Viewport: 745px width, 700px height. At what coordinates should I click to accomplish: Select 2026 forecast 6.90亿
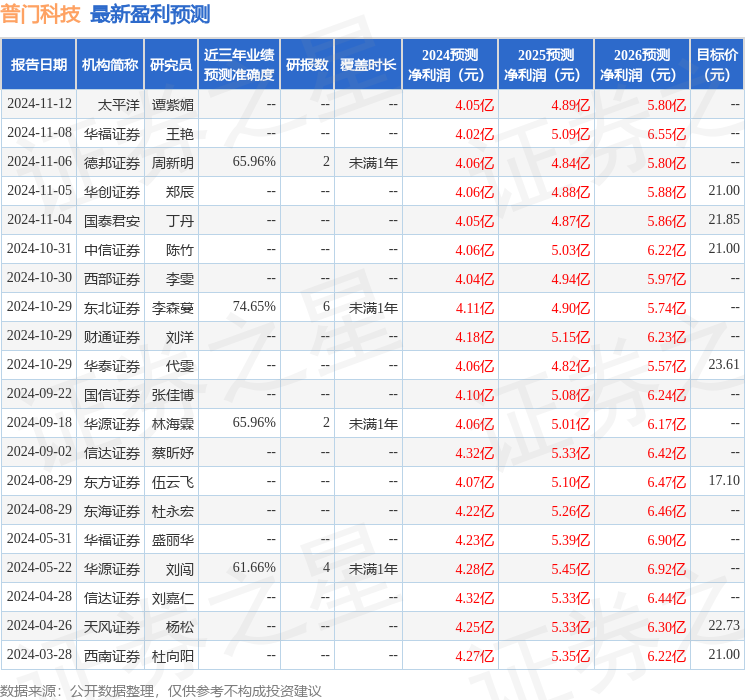[666, 540]
